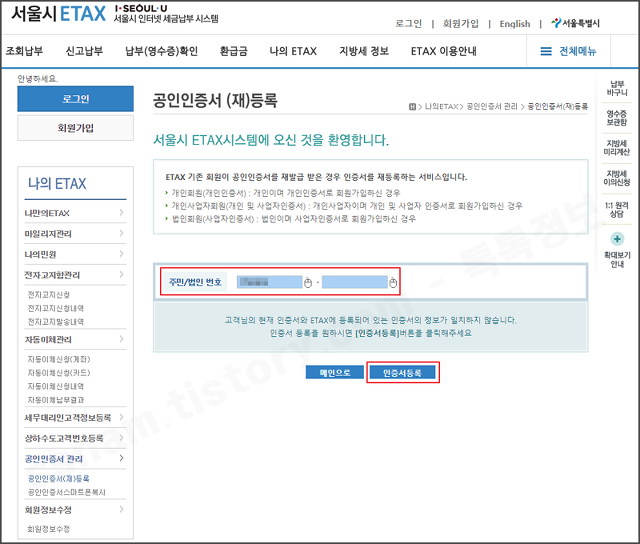Open 공인인증서(재)등록 submenu link
The width and height of the screenshot is (640, 544).
pos(58,478)
